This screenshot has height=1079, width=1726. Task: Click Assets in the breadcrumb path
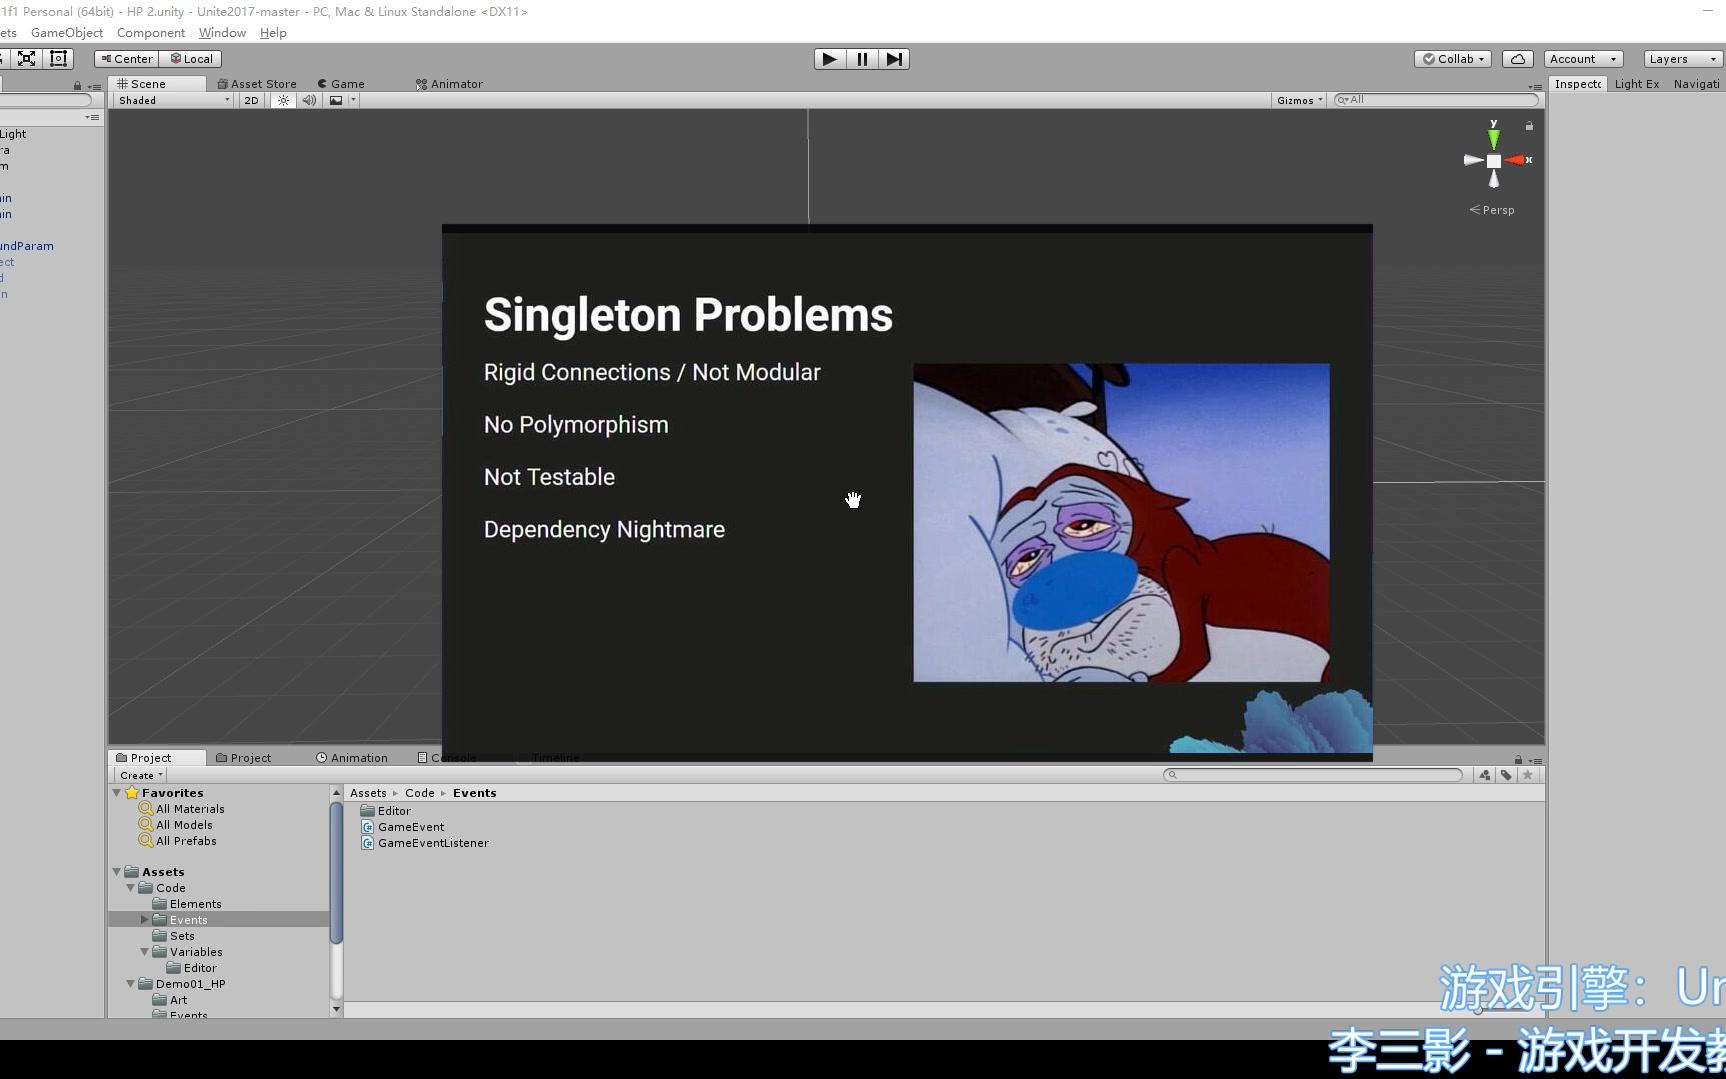(368, 793)
